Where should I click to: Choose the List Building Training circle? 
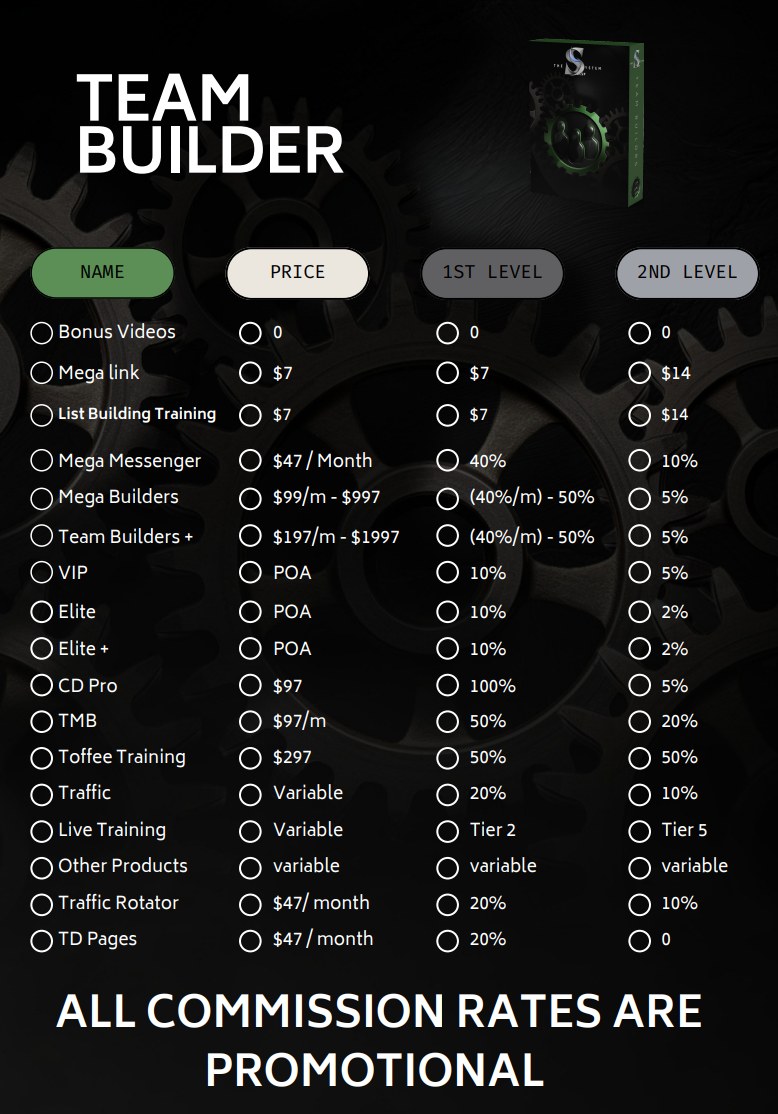point(42,414)
